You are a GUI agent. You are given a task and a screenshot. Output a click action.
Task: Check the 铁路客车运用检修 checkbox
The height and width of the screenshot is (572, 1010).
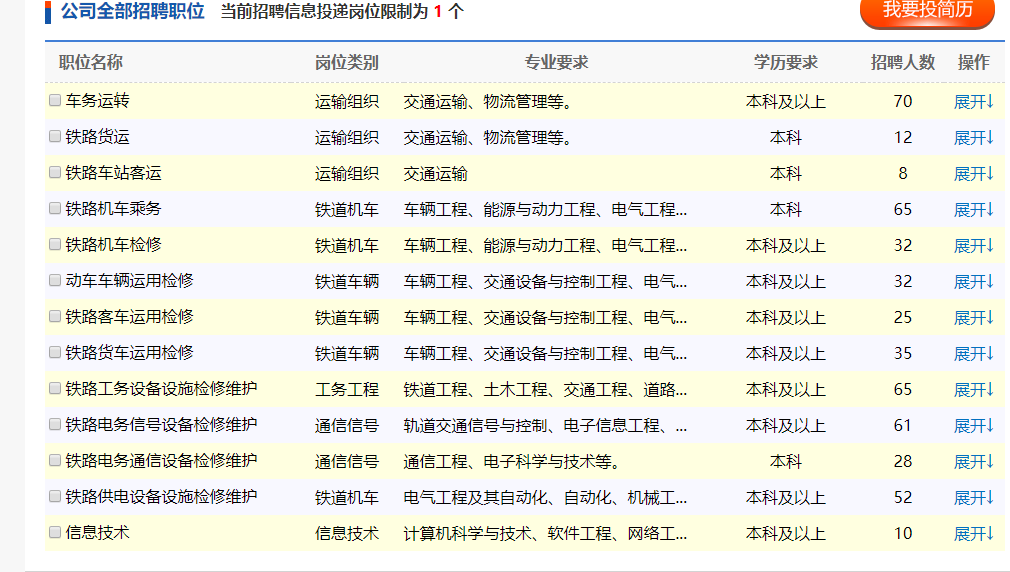pyautogui.click(x=55, y=317)
